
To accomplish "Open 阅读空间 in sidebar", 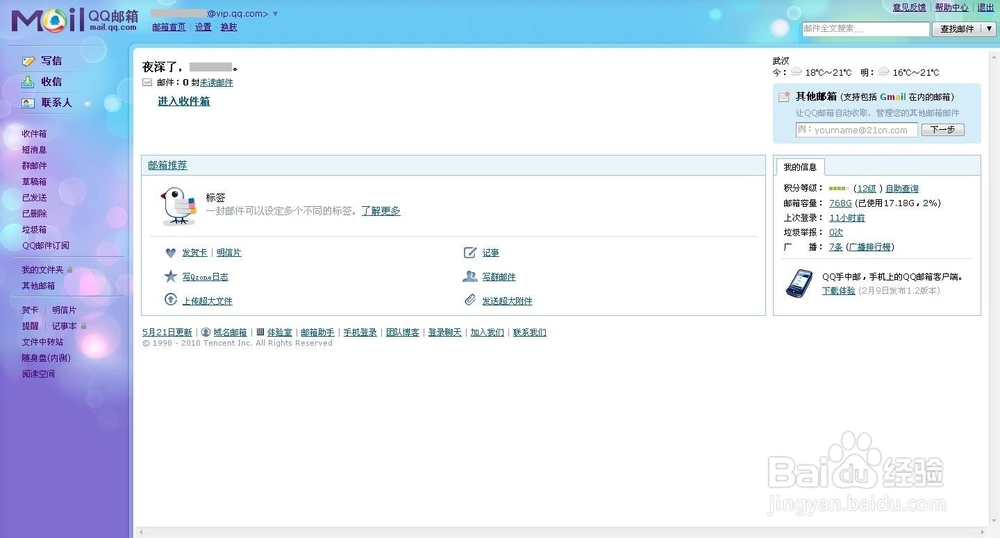I will [x=38, y=374].
